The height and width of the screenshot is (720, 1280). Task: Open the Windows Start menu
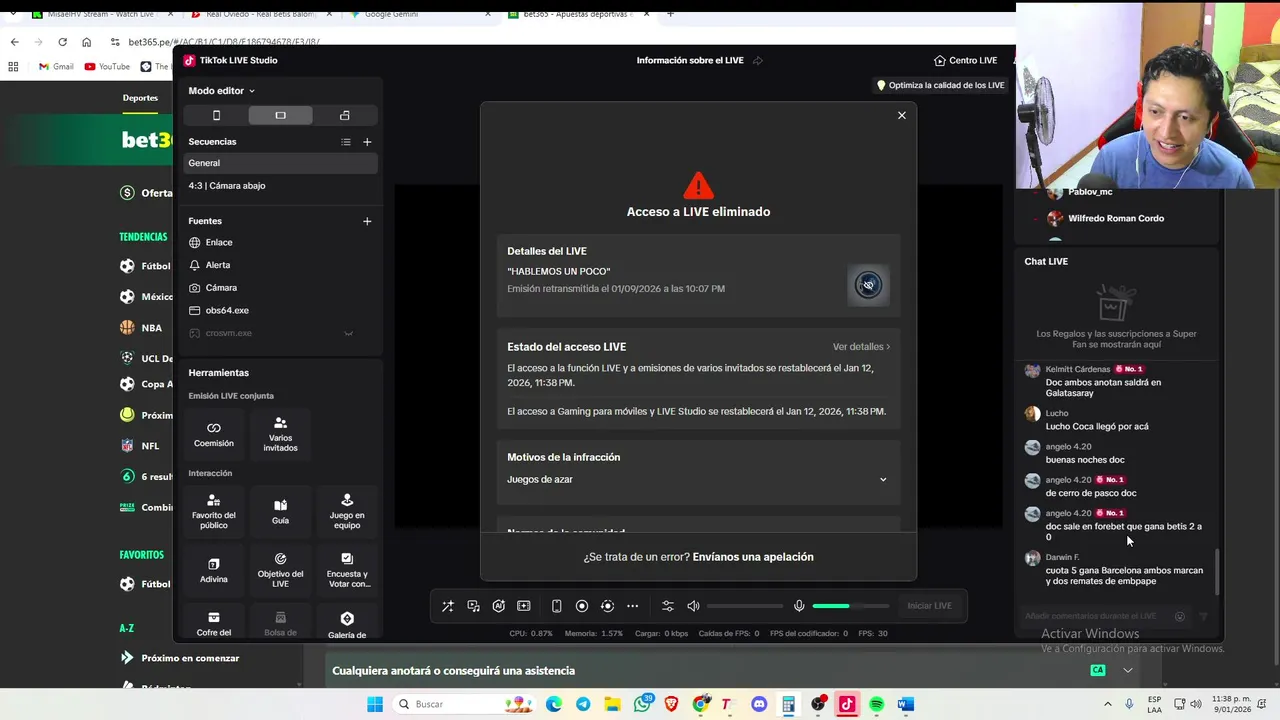pos(375,704)
